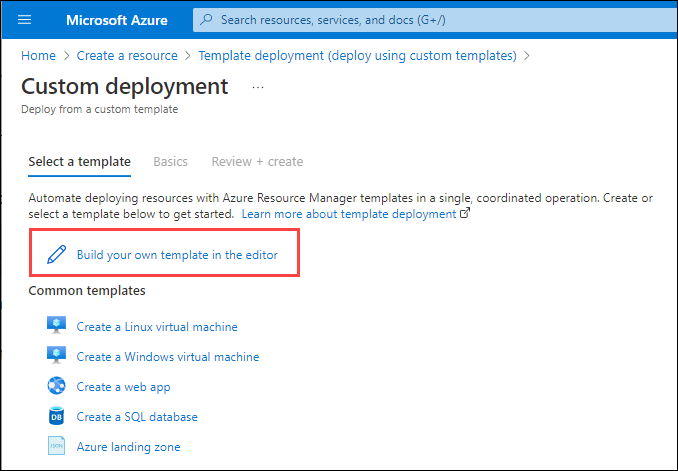Click the Microsoft Azure logo text
Screen dimensions: 678x471
117,20
